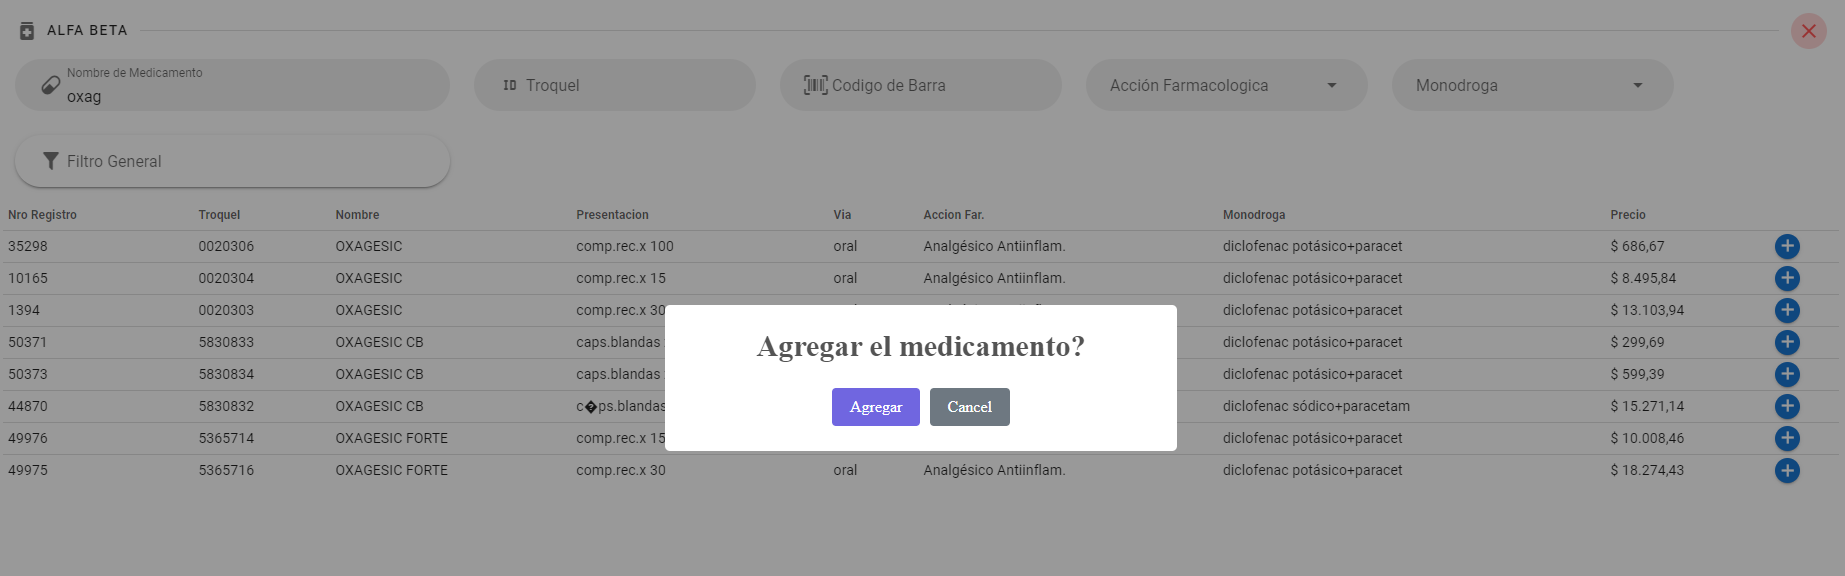
Task: Select registro number 49976 cell
Action: tap(28, 438)
